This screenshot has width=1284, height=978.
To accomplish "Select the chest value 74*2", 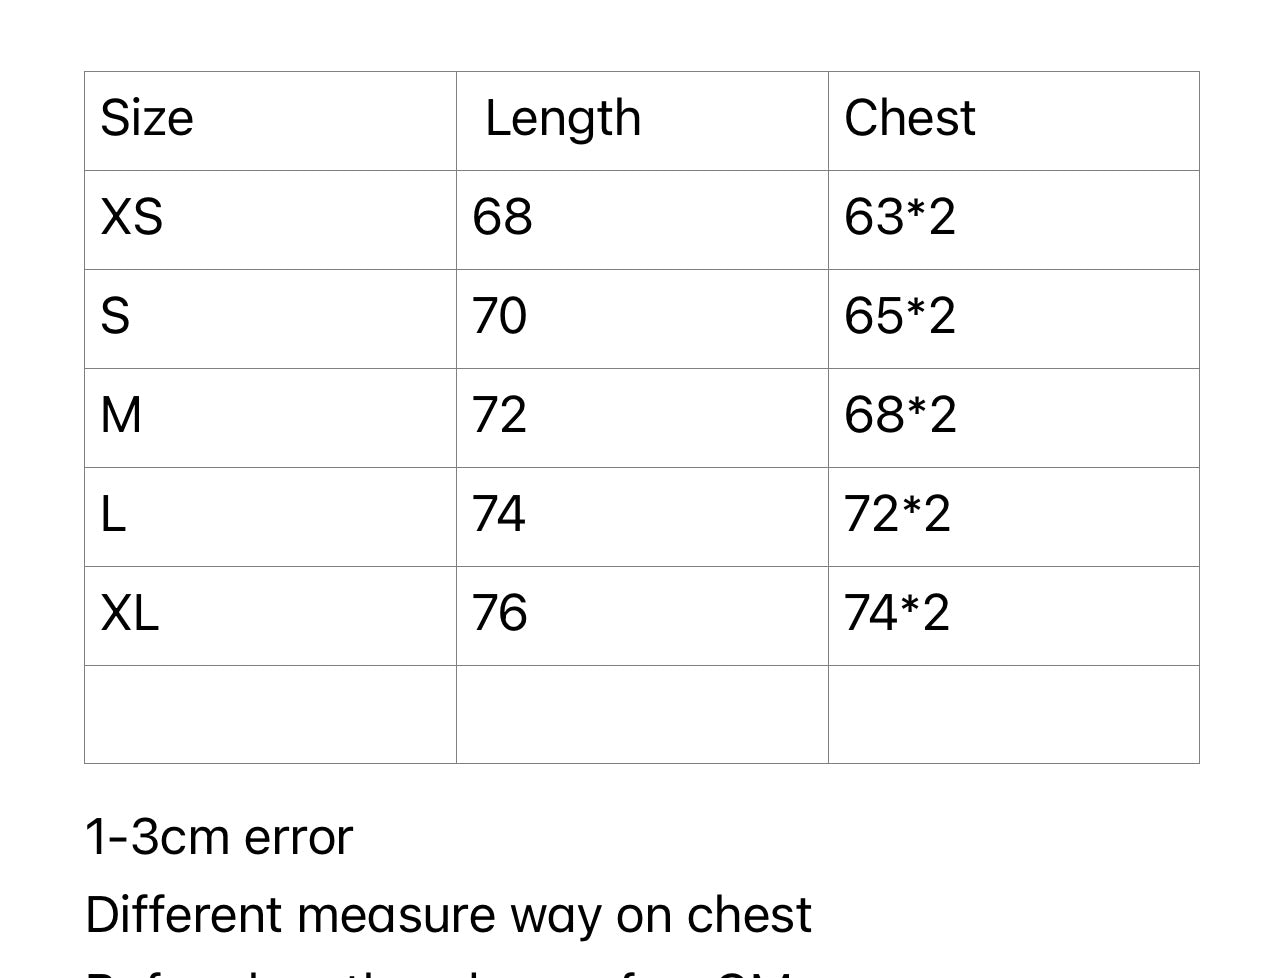I will pos(896,613).
